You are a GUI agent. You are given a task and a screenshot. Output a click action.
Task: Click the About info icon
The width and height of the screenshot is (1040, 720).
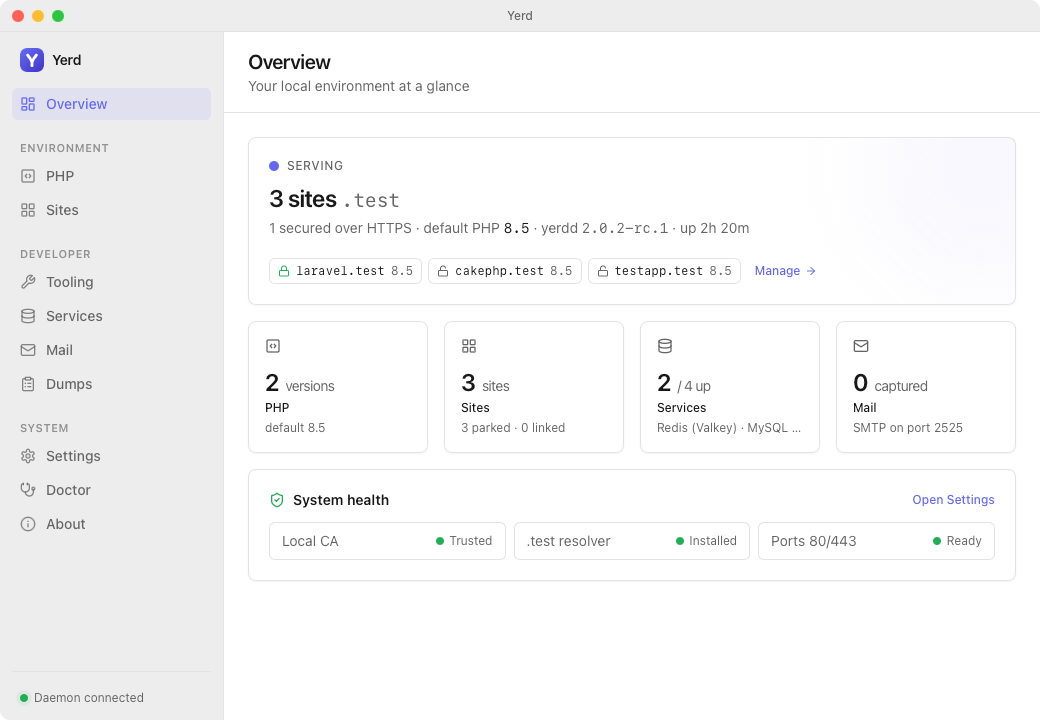28,524
